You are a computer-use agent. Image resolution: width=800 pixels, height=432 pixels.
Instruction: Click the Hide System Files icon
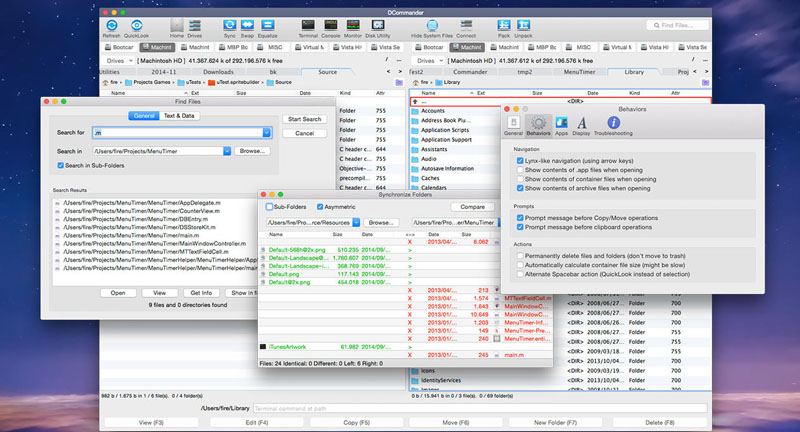tap(430, 25)
